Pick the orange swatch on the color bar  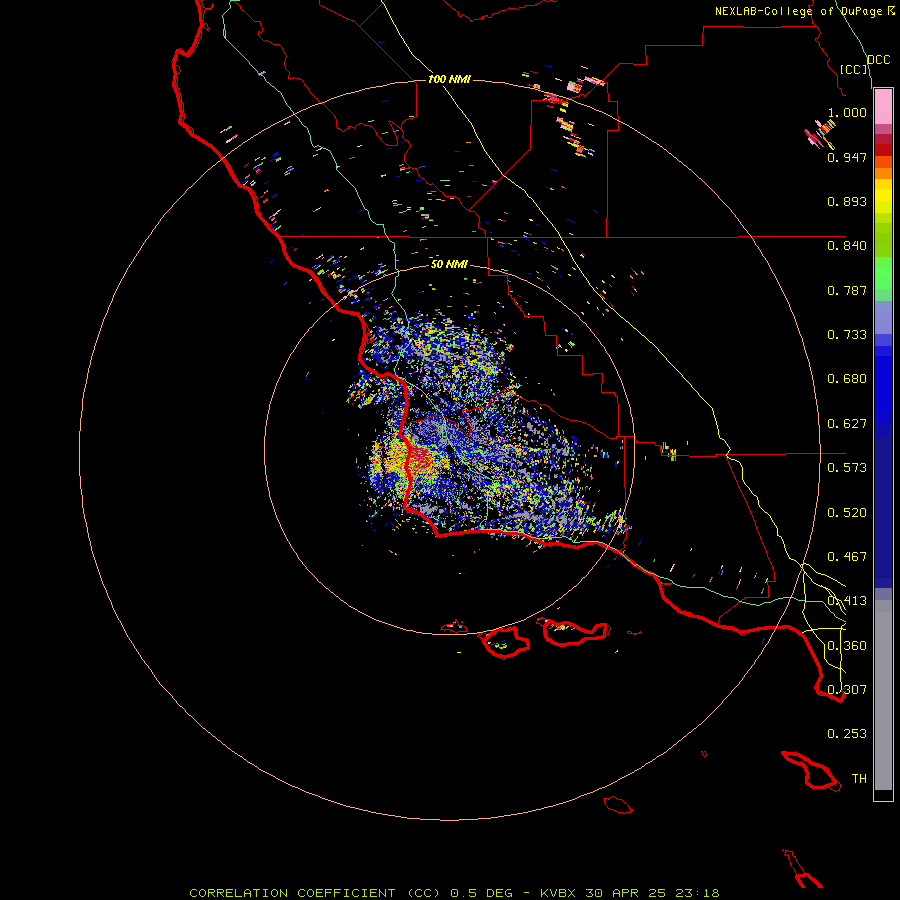tap(883, 173)
